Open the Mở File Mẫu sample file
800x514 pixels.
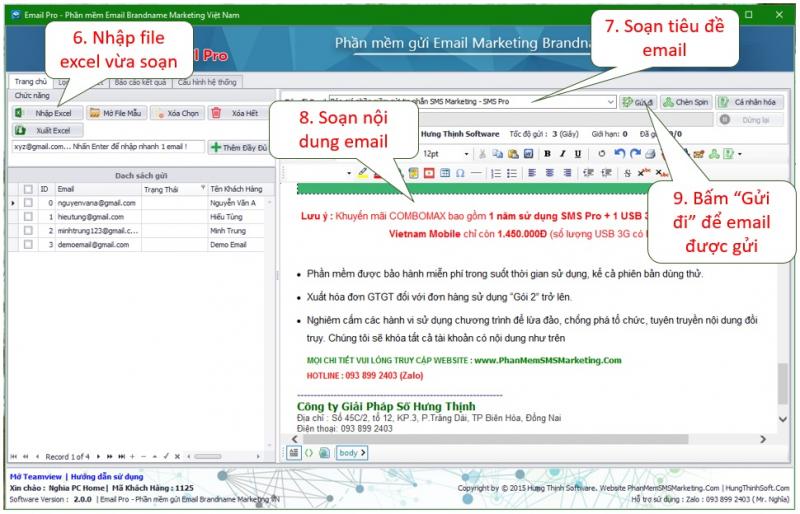coord(117,113)
